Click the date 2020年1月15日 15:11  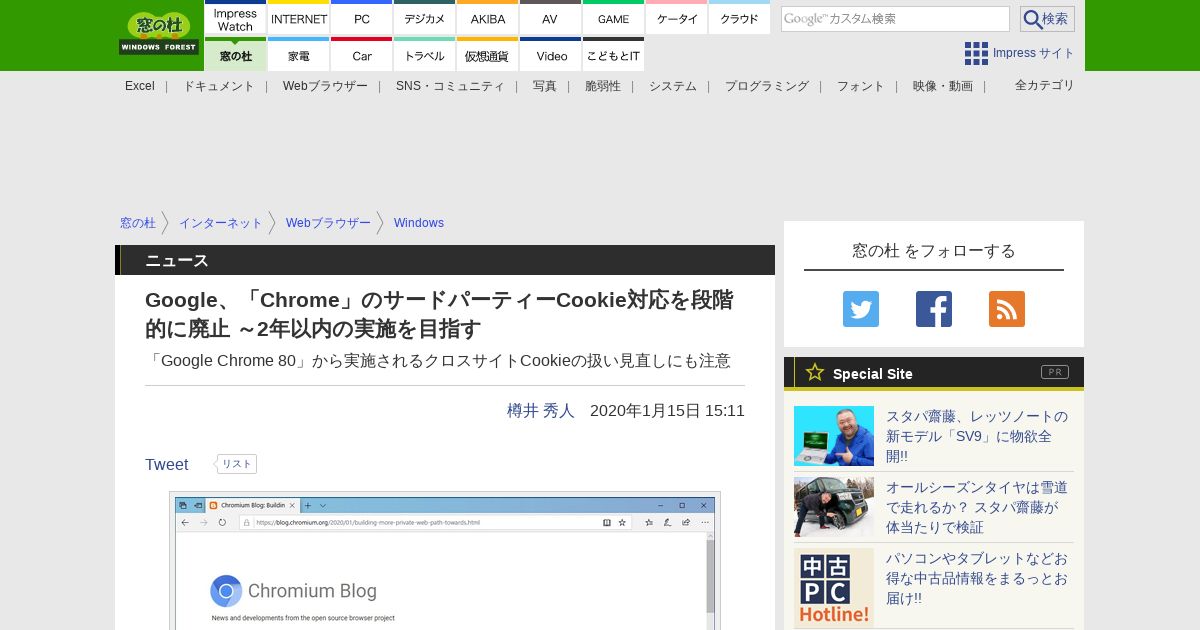point(667,411)
